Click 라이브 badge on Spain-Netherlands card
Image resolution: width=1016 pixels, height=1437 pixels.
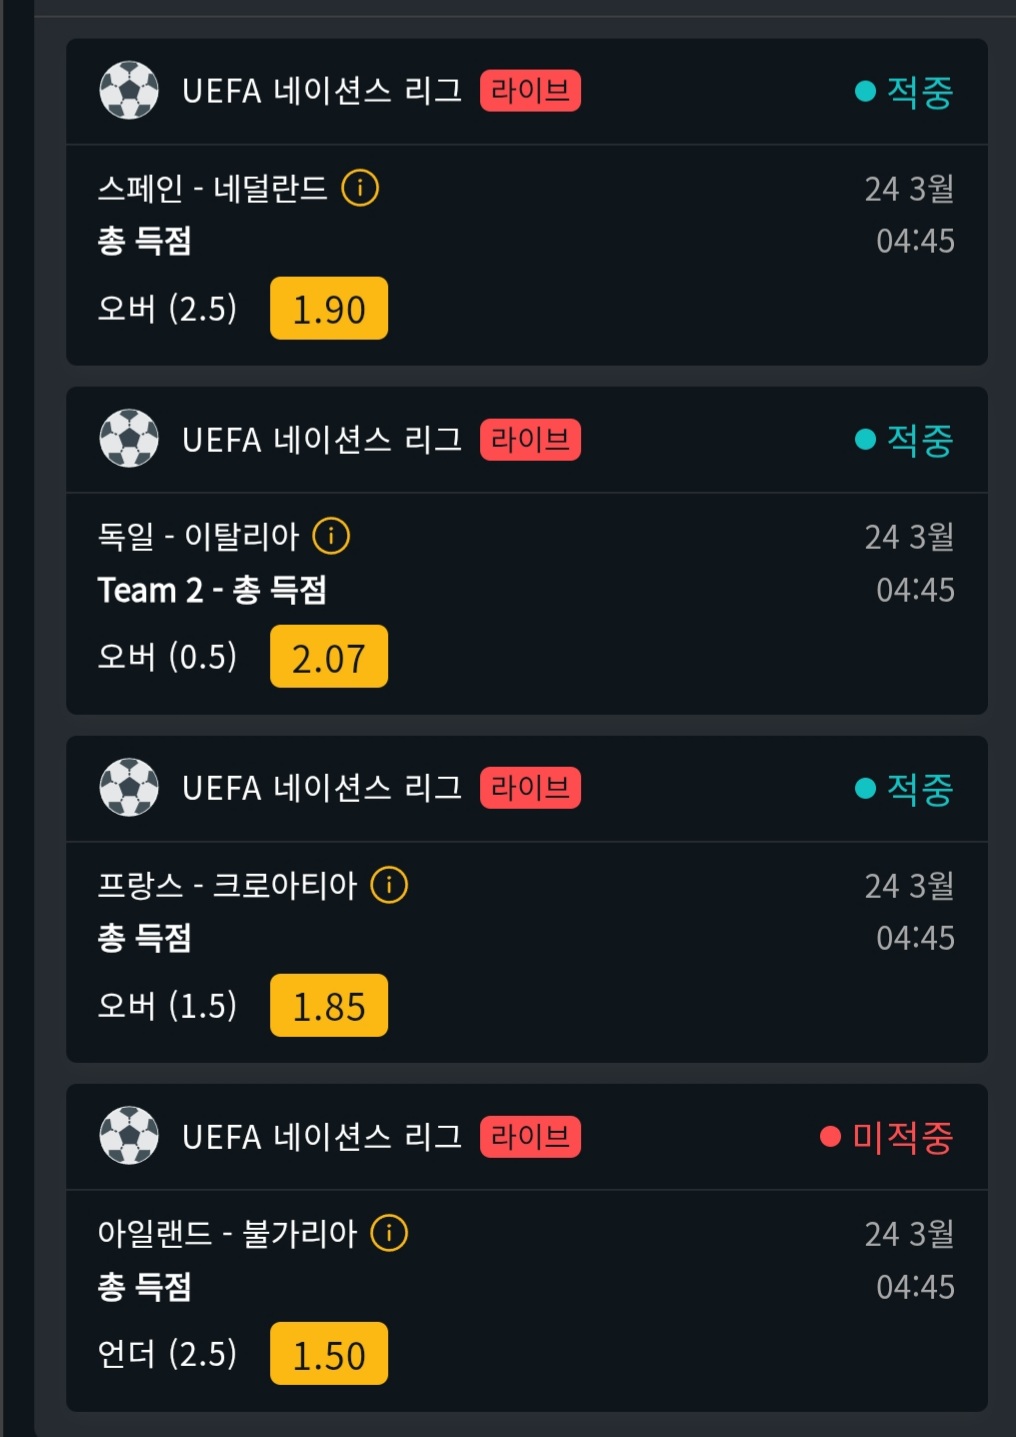click(530, 91)
